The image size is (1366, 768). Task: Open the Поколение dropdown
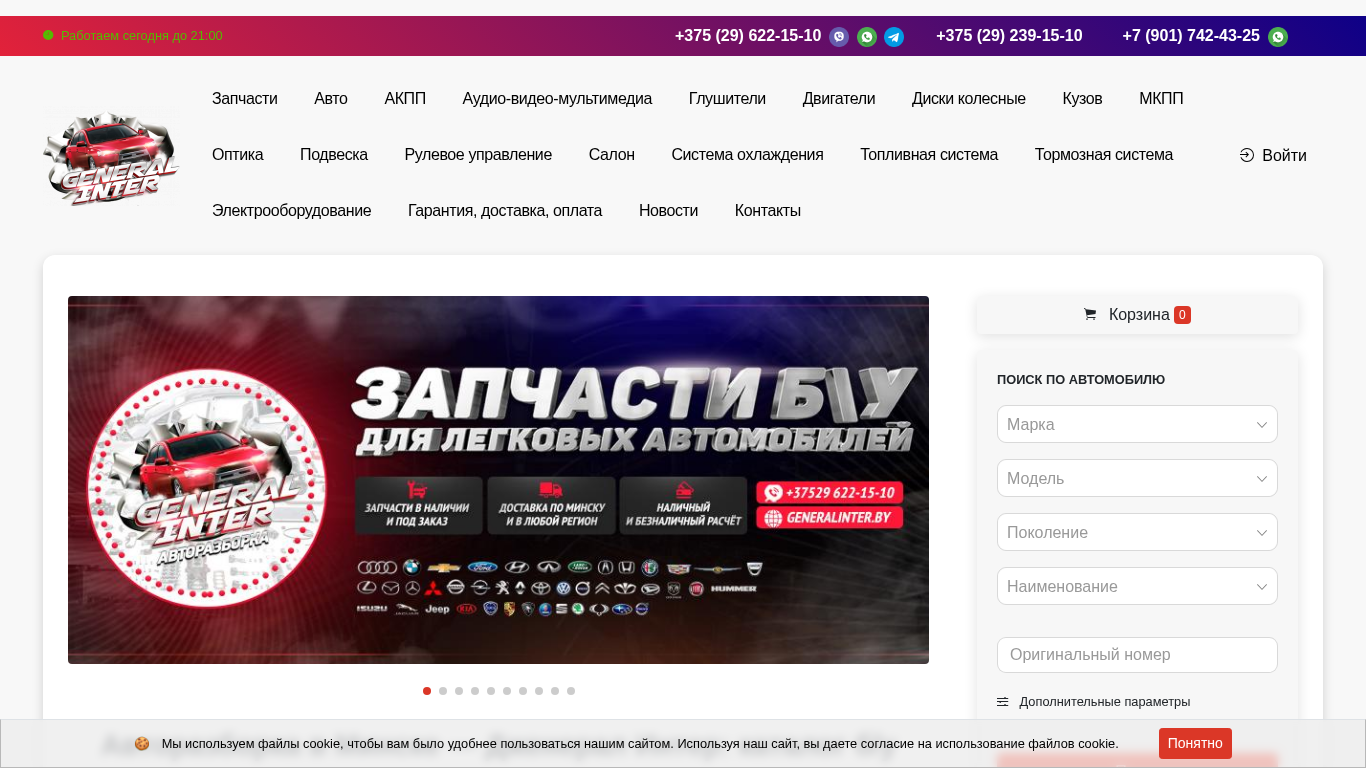[x=1137, y=532]
